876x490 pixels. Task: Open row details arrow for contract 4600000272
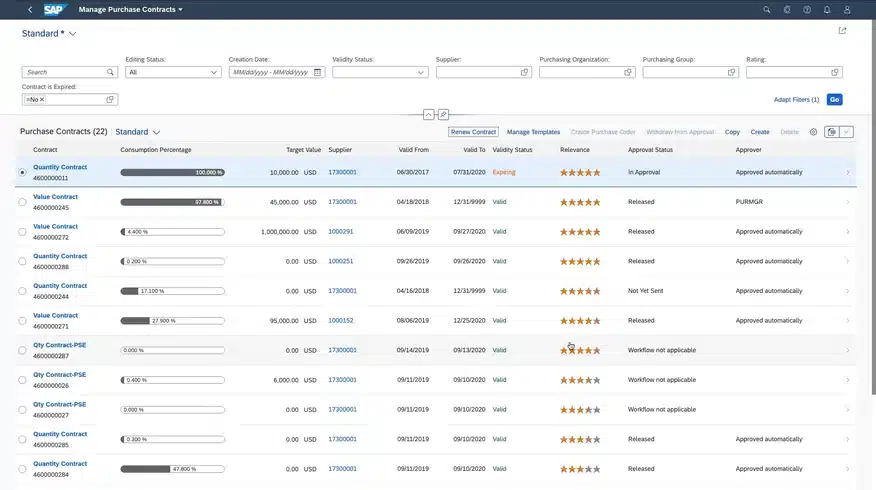pyautogui.click(x=848, y=232)
